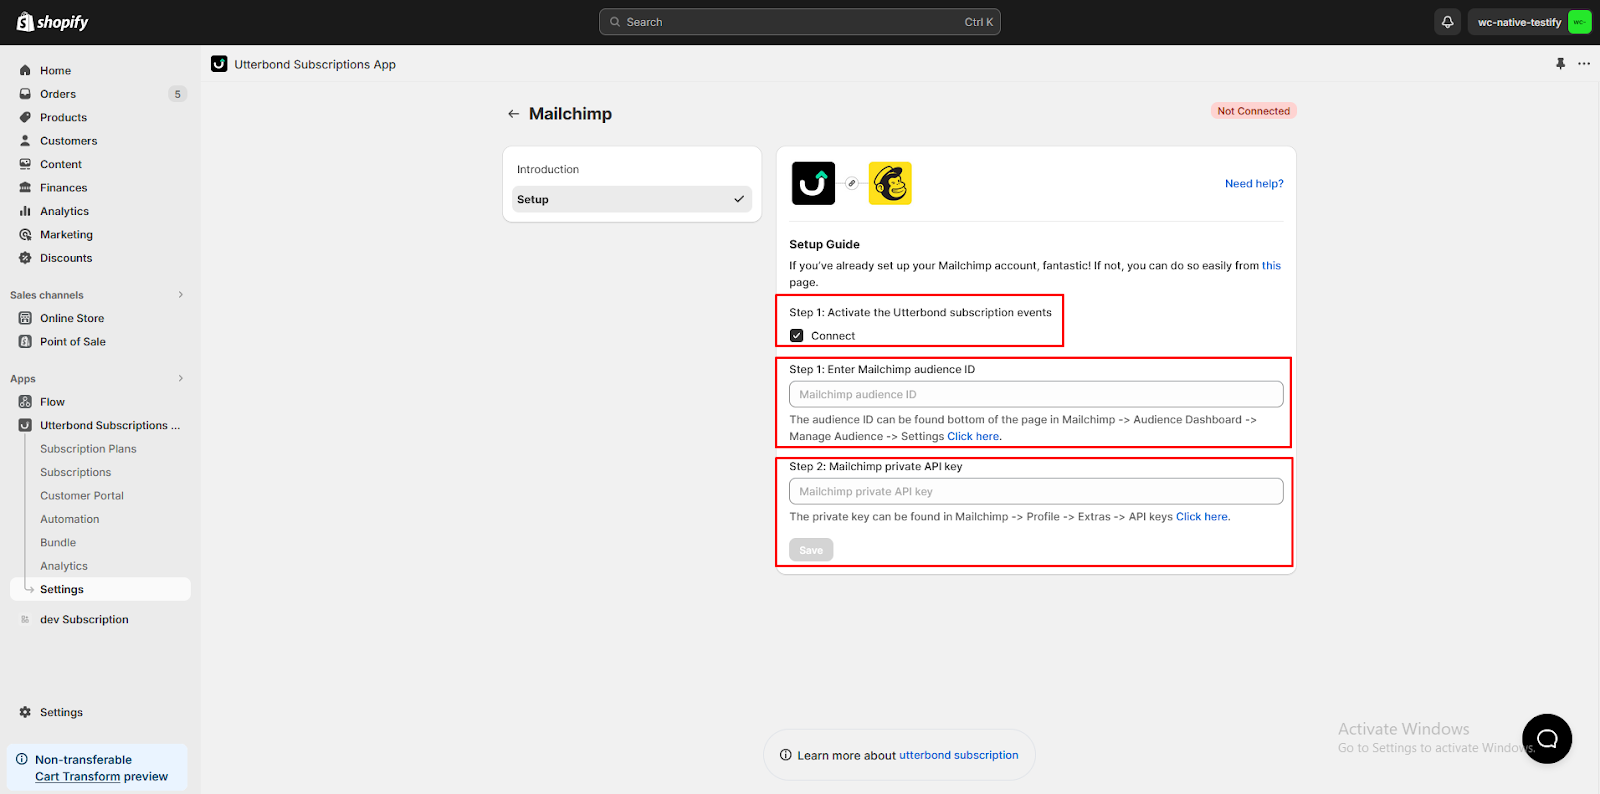Click the Analytics bar chart icon
The width and height of the screenshot is (1600, 794).
[x=25, y=211]
